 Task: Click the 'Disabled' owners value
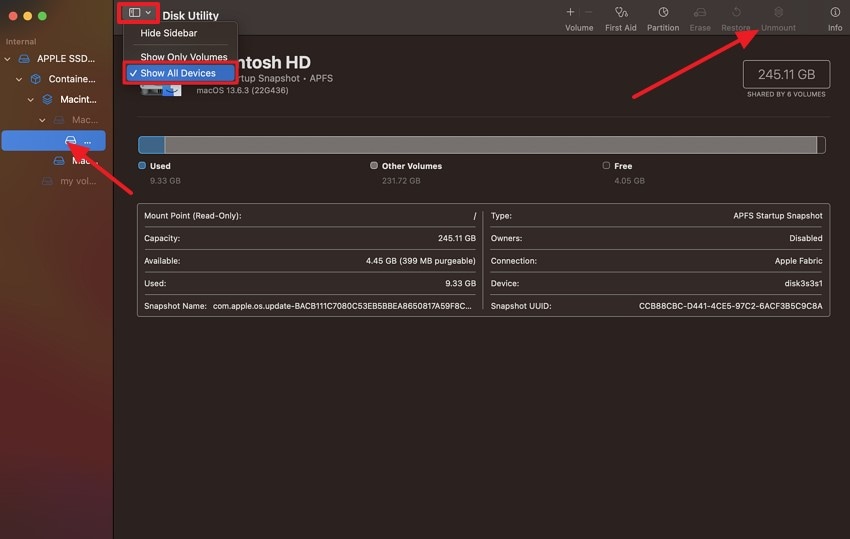pyautogui.click(x=806, y=238)
